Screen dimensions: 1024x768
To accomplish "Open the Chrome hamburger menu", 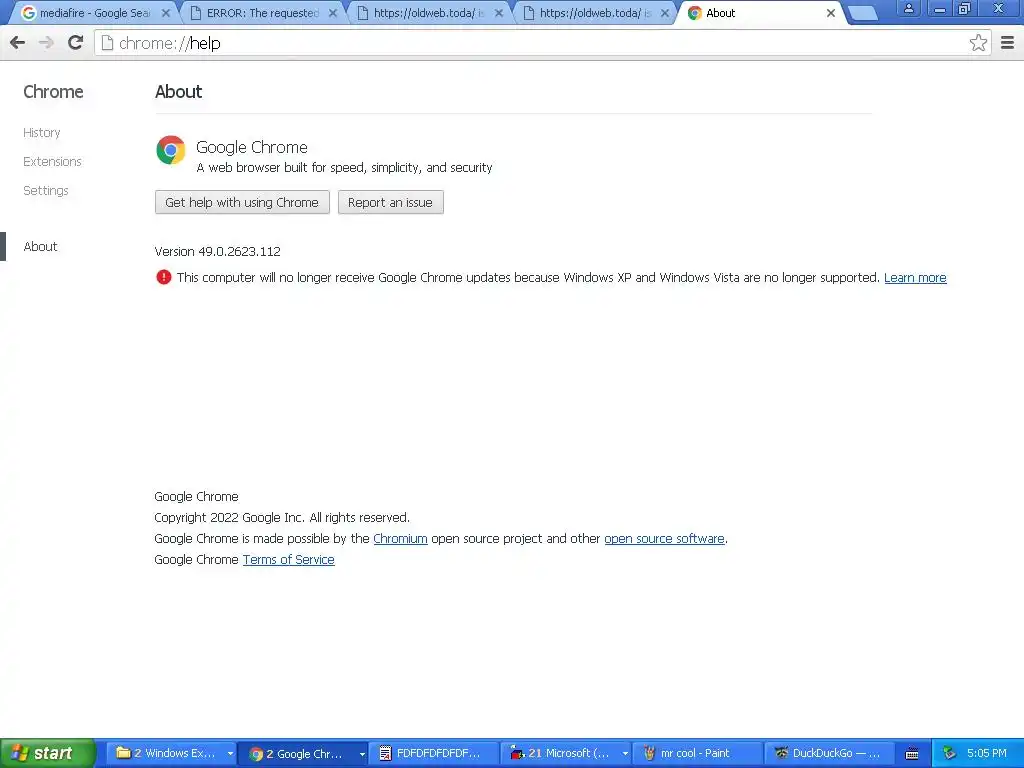I will 1008,43.
